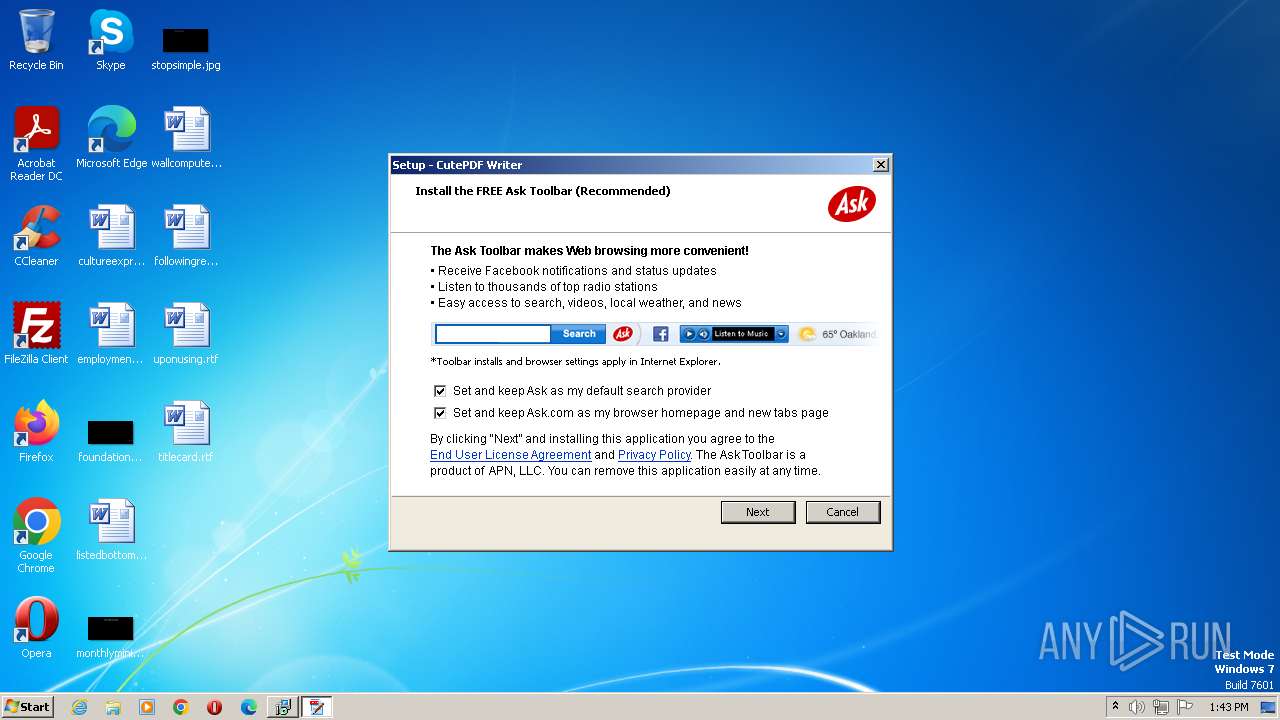The width and height of the screenshot is (1280, 720).
Task: Click the volume speaker tray icon
Action: pyautogui.click(x=1137, y=707)
